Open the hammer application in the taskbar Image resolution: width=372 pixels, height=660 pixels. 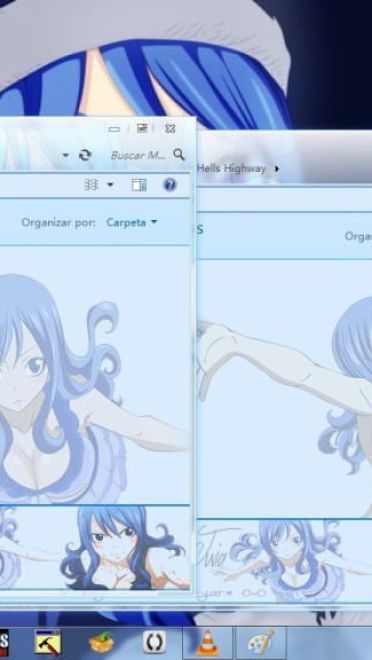[48, 642]
